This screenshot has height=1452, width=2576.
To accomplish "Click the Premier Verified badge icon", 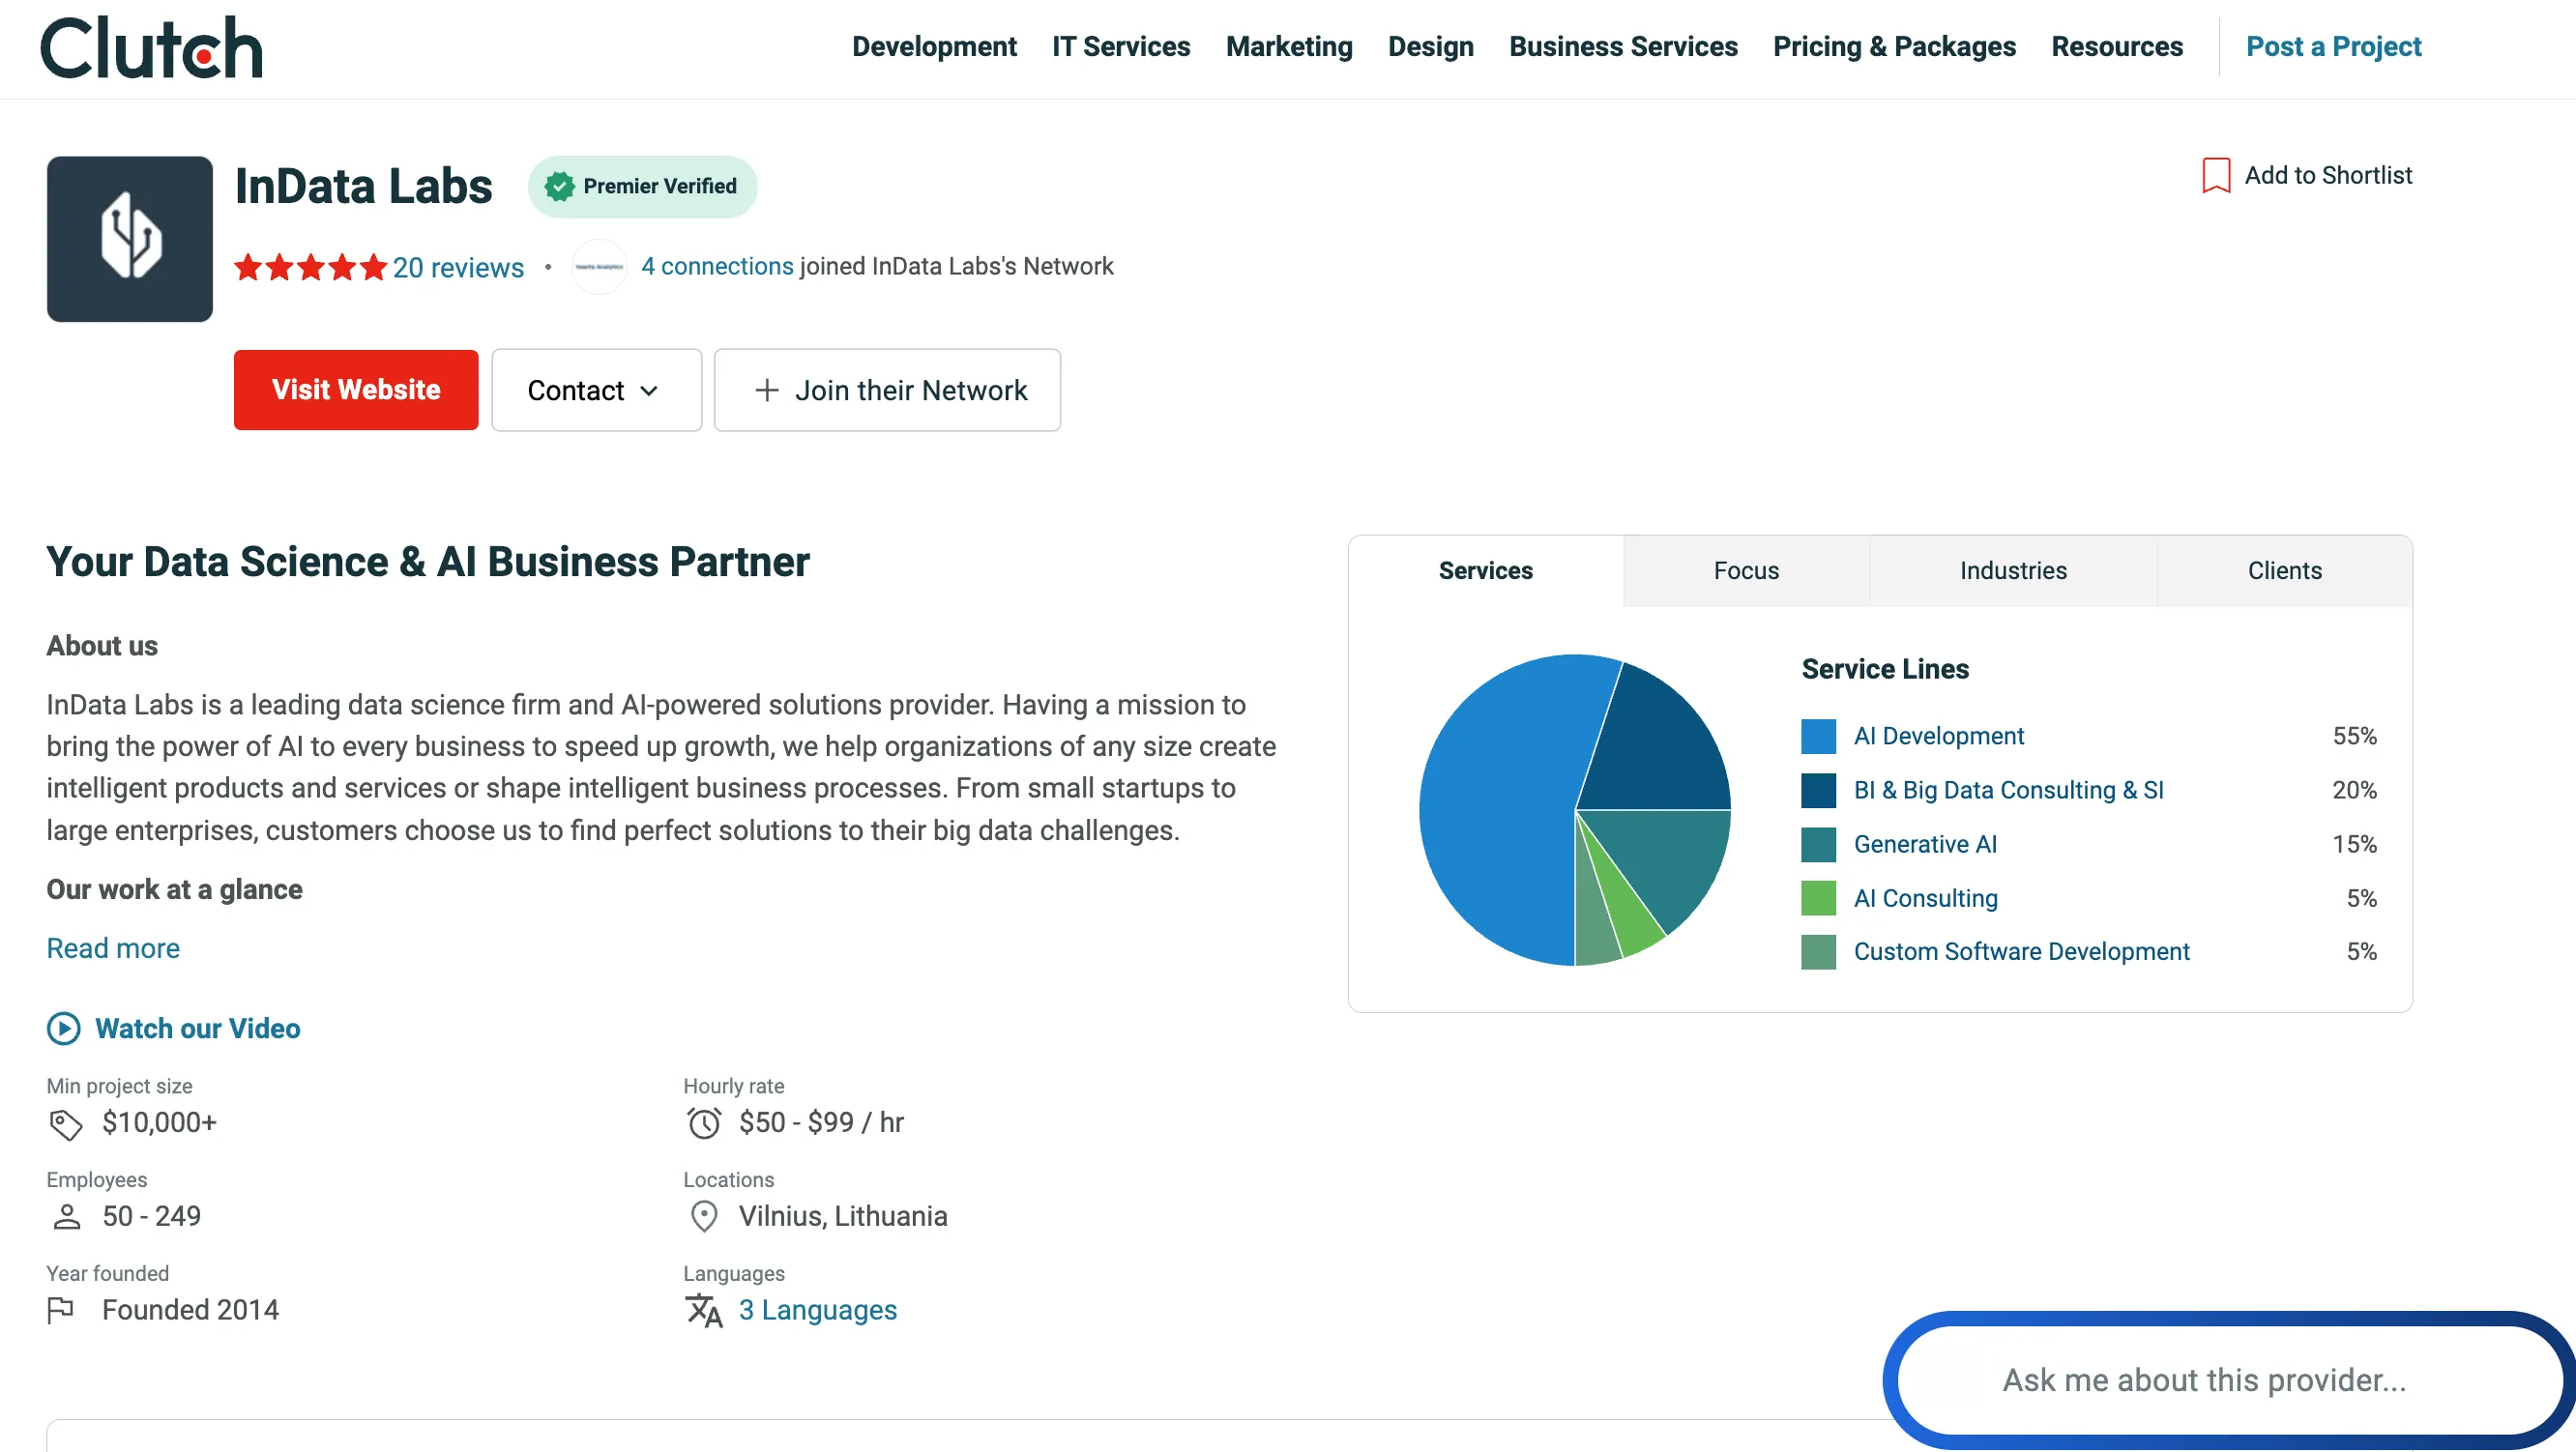I will pyautogui.click(x=559, y=185).
